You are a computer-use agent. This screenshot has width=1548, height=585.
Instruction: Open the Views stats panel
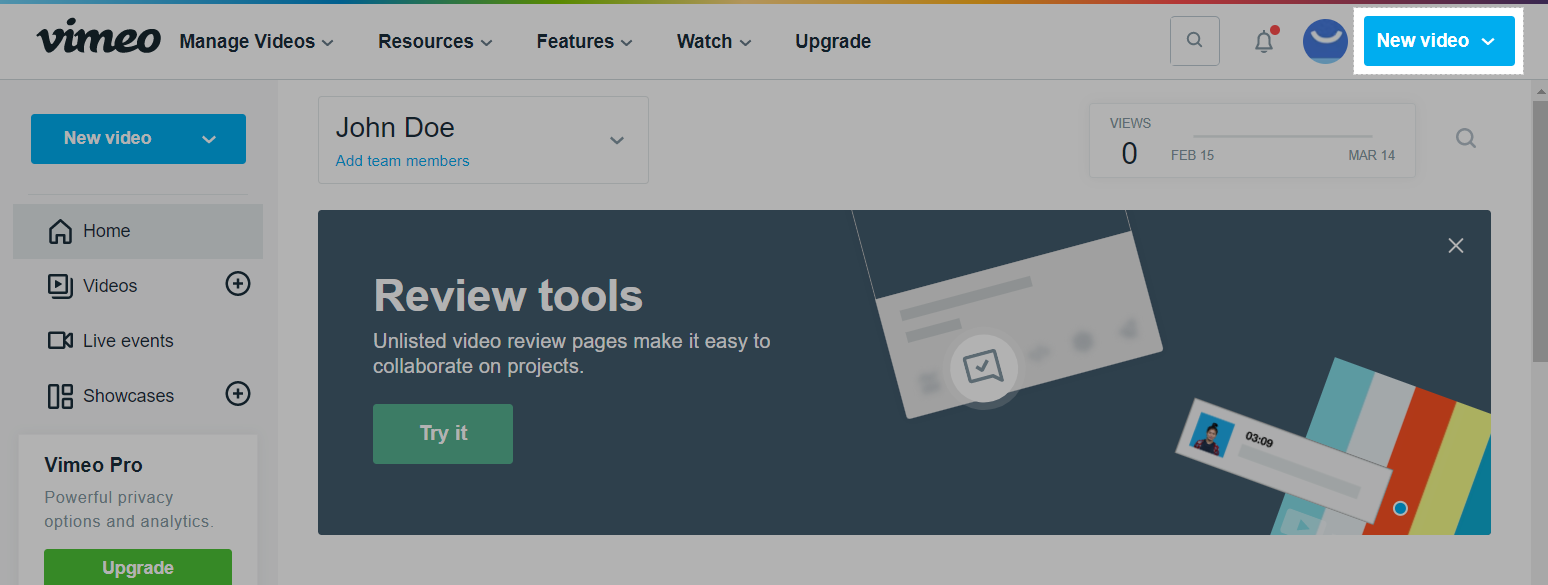pyautogui.click(x=1252, y=141)
